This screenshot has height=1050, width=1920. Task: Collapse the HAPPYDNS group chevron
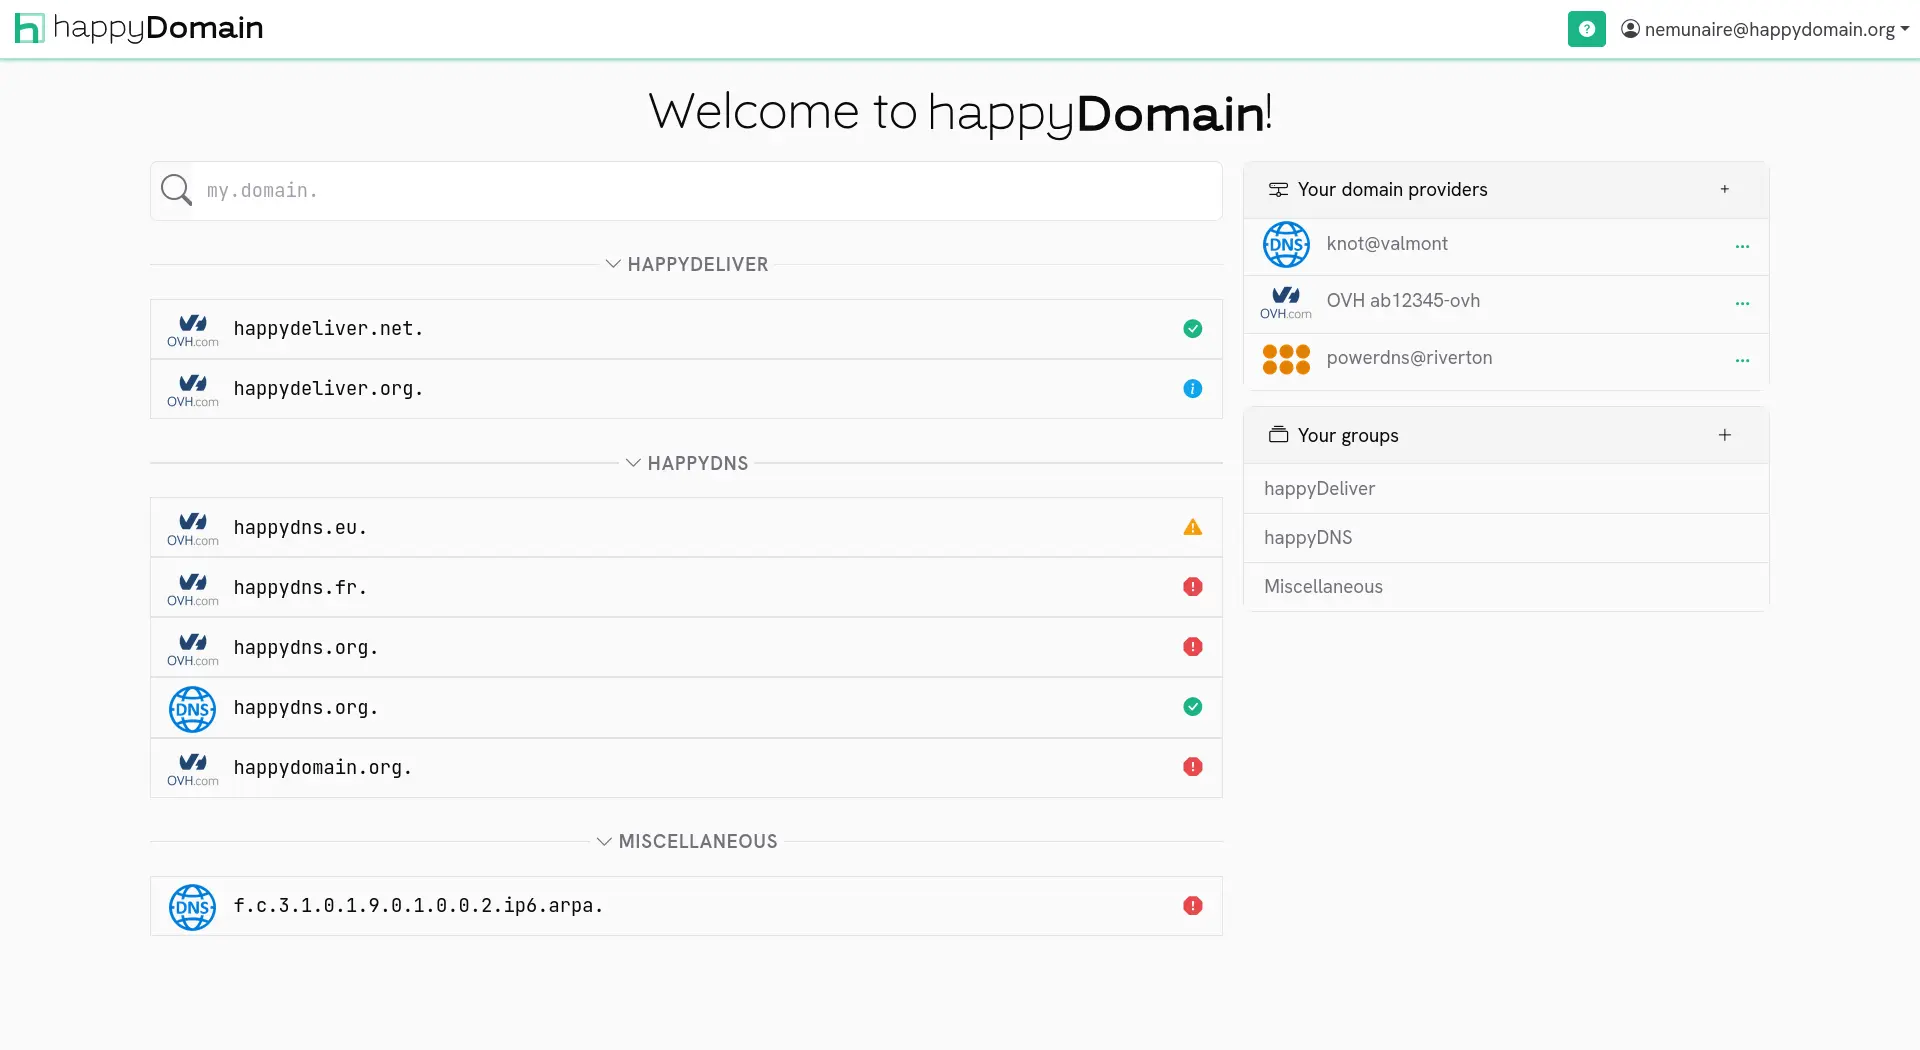tap(633, 463)
